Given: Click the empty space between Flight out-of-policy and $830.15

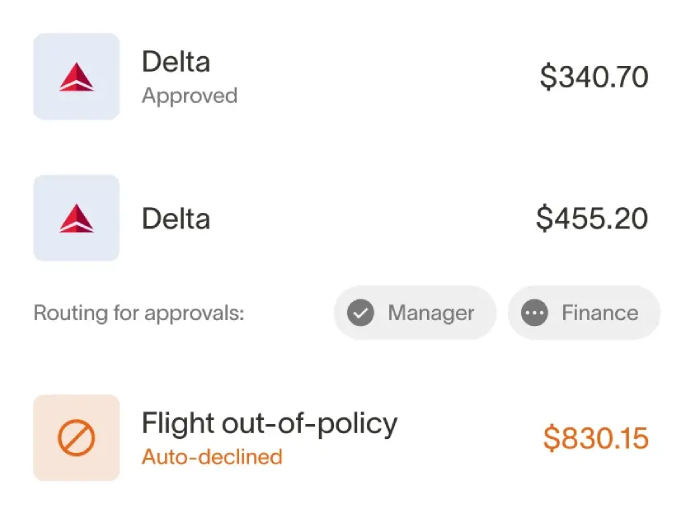Looking at the screenshot, I should click(x=470, y=438).
